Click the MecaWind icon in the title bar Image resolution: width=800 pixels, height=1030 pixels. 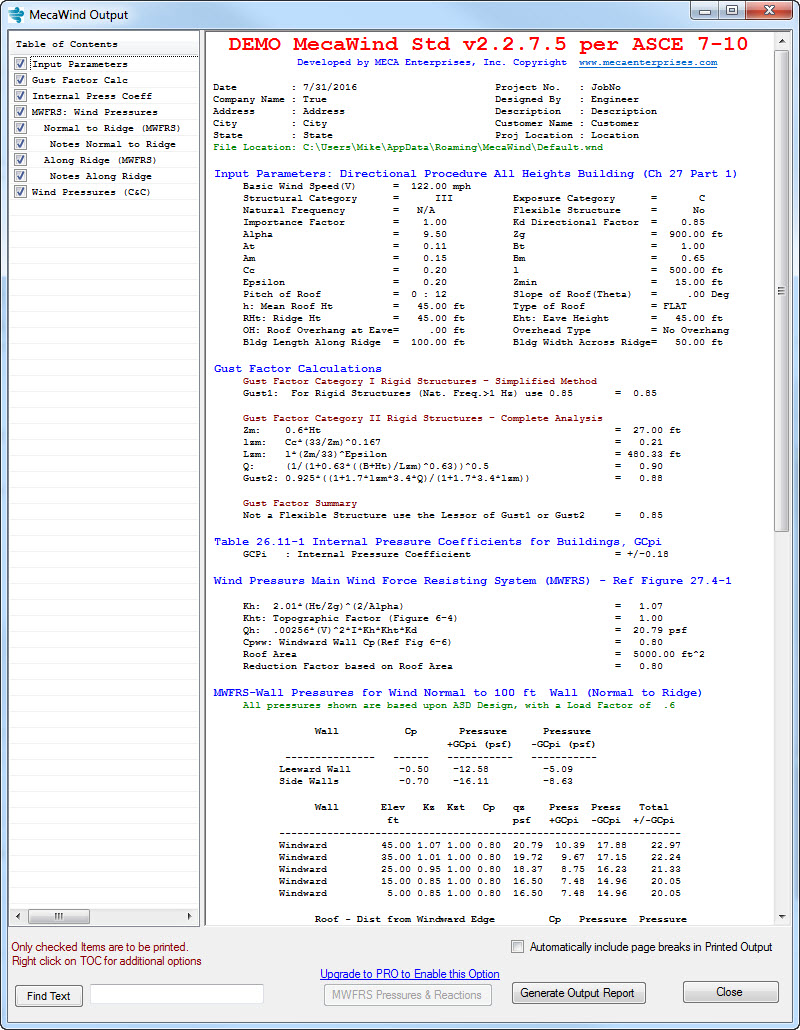tap(14, 12)
